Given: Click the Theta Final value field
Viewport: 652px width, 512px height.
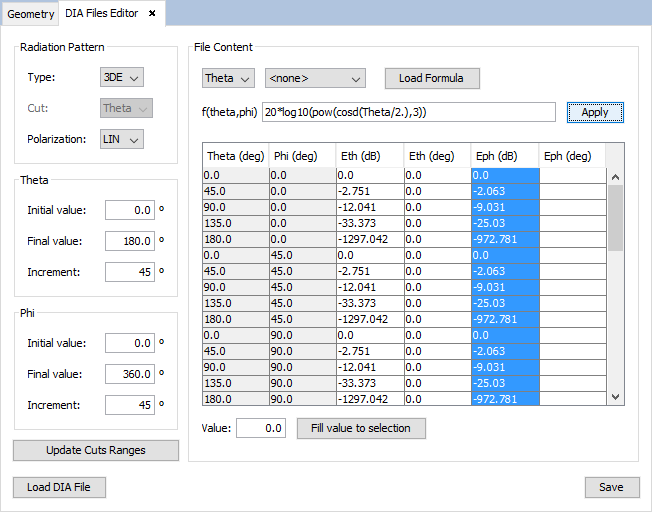Looking at the screenshot, I should coord(130,241).
